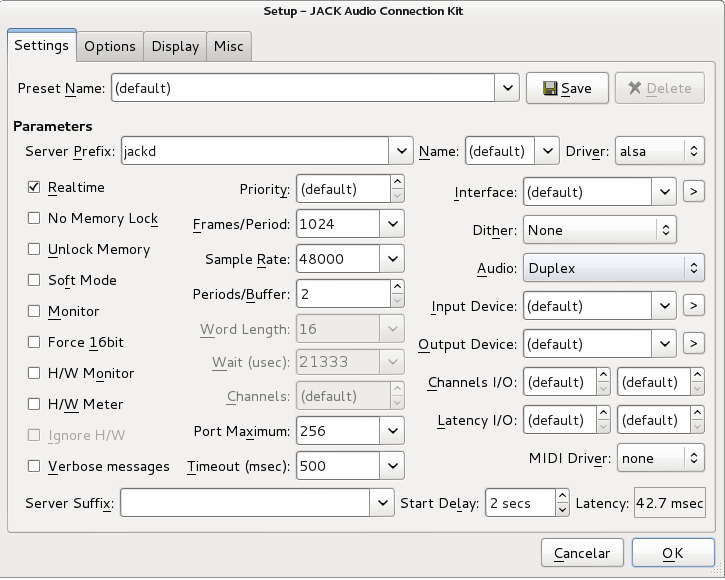725x580 pixels.
Task: Open the Driver alsa selector
Action: (660, 151)
